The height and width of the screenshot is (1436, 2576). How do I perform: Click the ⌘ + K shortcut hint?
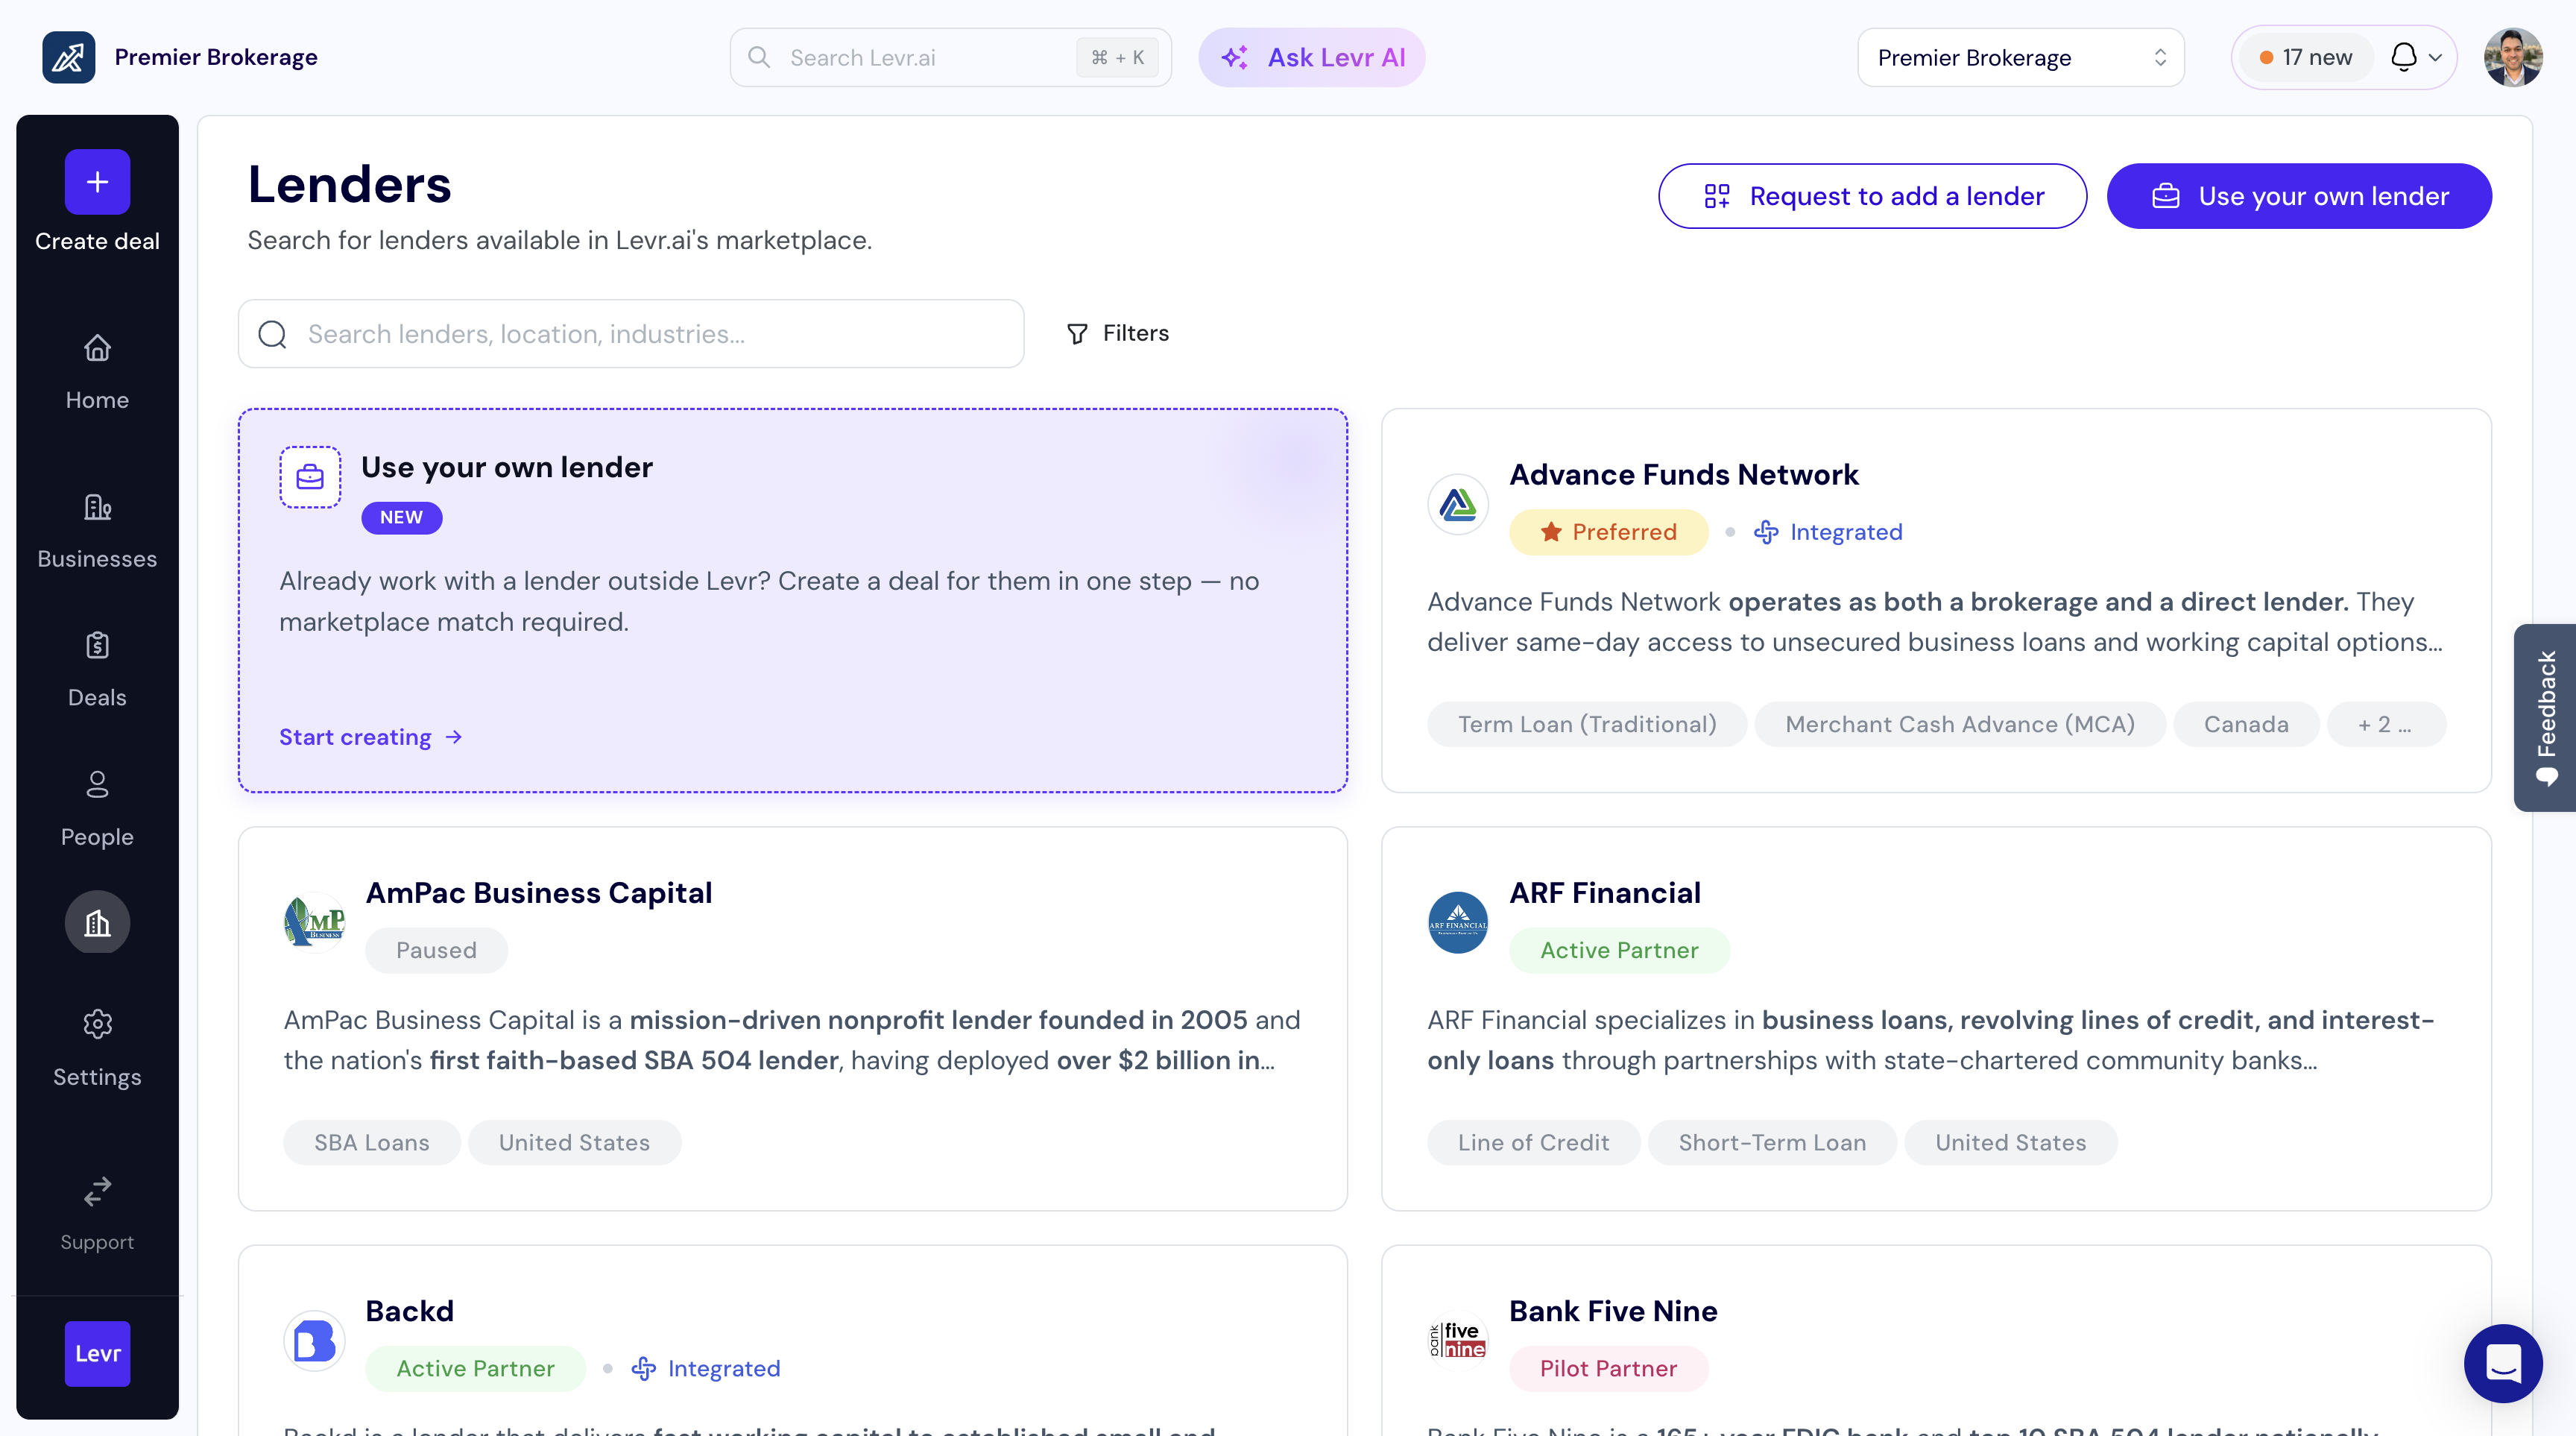point(1117,57)
